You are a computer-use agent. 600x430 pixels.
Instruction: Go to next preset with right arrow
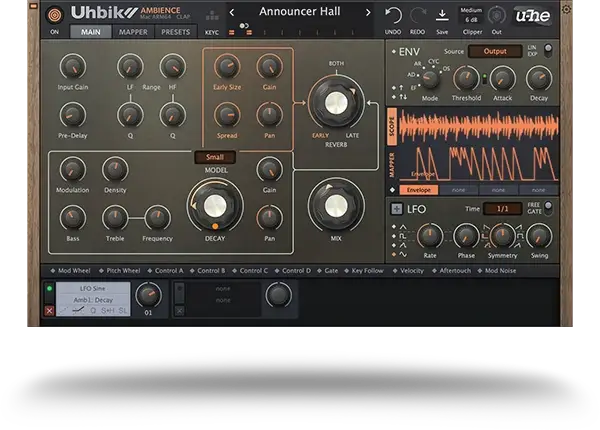(368, 13)
